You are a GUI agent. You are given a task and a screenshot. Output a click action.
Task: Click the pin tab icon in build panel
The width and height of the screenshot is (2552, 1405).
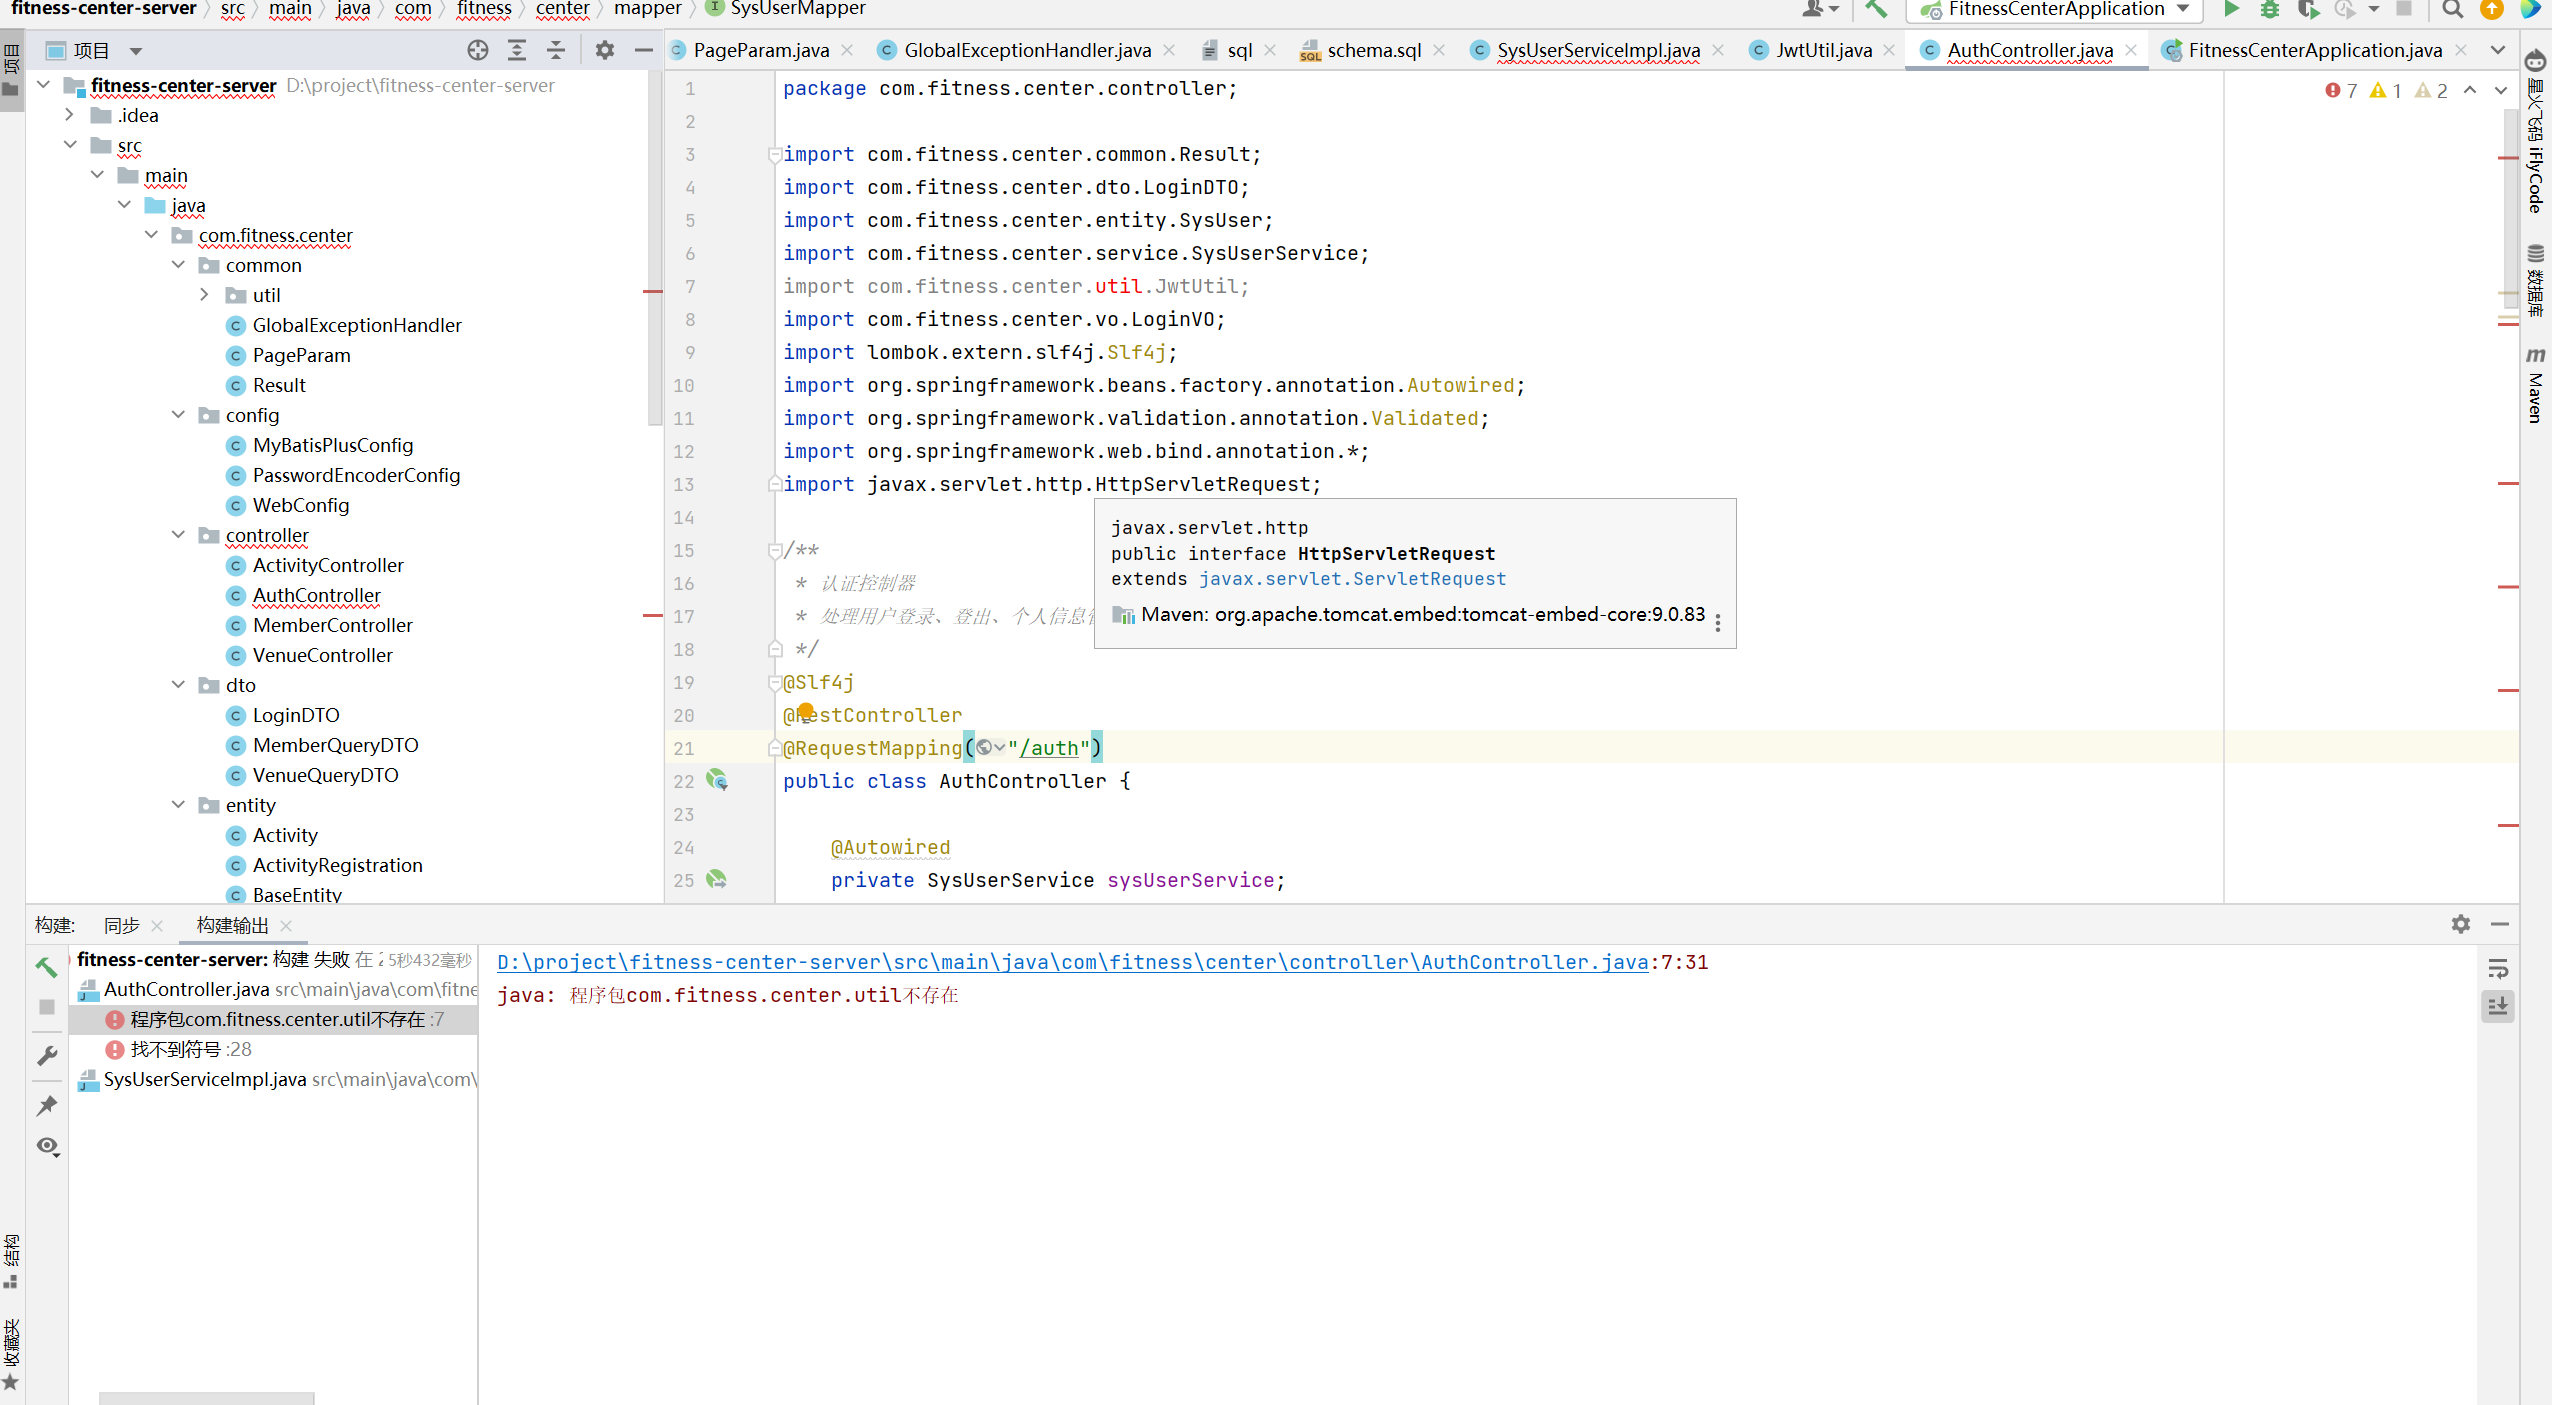coord(47,1105)
